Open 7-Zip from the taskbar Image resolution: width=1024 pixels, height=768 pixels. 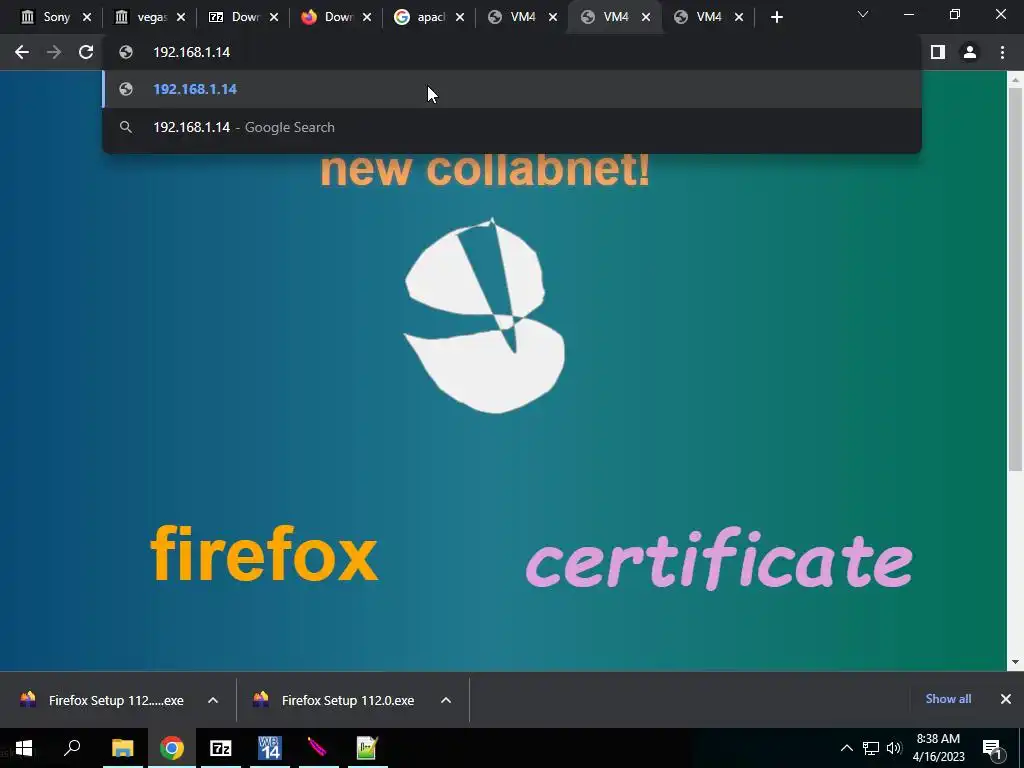(221, 748)
